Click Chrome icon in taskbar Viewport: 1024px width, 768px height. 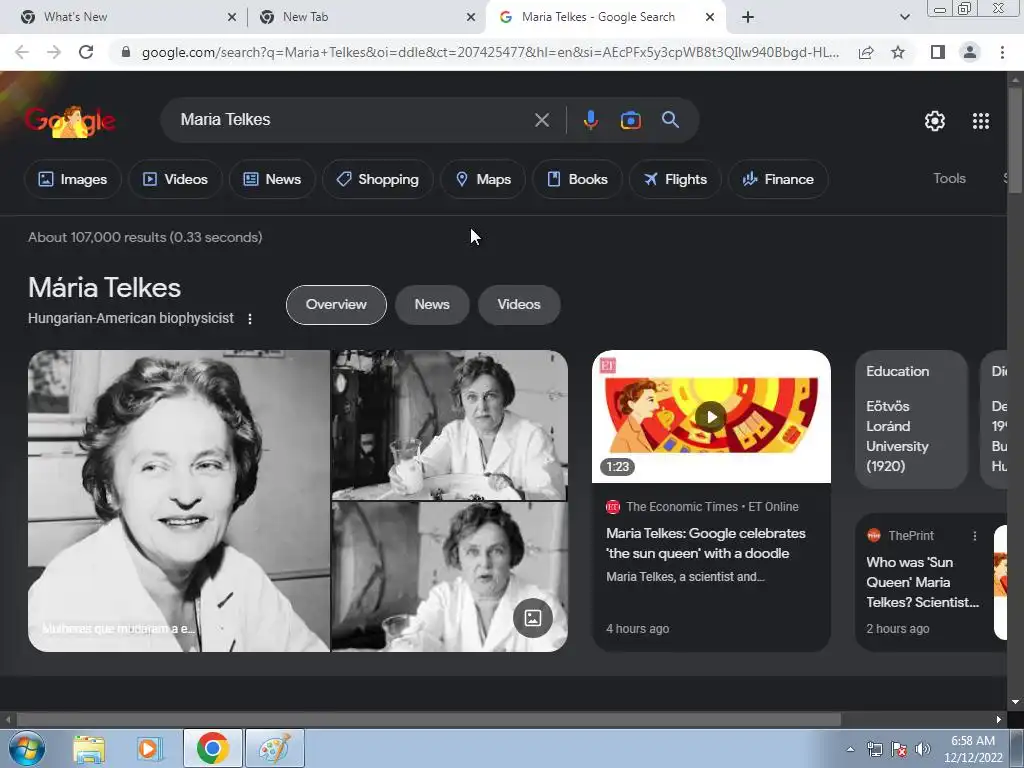point(212,748)
